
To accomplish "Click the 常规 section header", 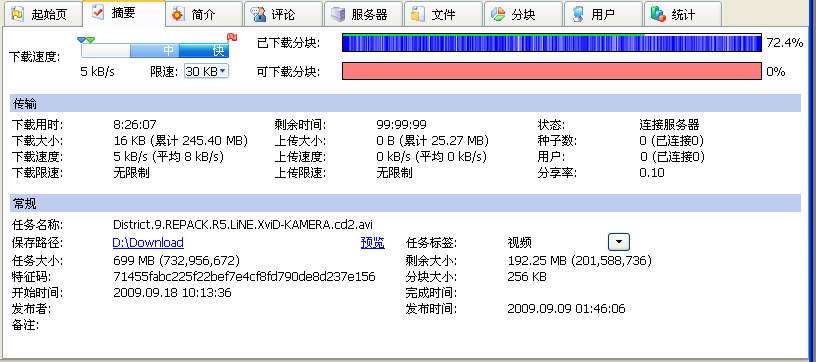I will tap(405, 203).
